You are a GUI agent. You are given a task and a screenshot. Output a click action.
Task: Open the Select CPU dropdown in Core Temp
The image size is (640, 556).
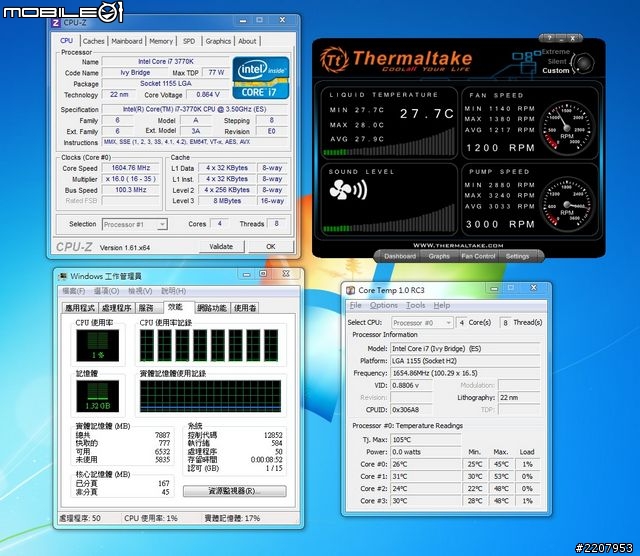(x=422, y=323)
